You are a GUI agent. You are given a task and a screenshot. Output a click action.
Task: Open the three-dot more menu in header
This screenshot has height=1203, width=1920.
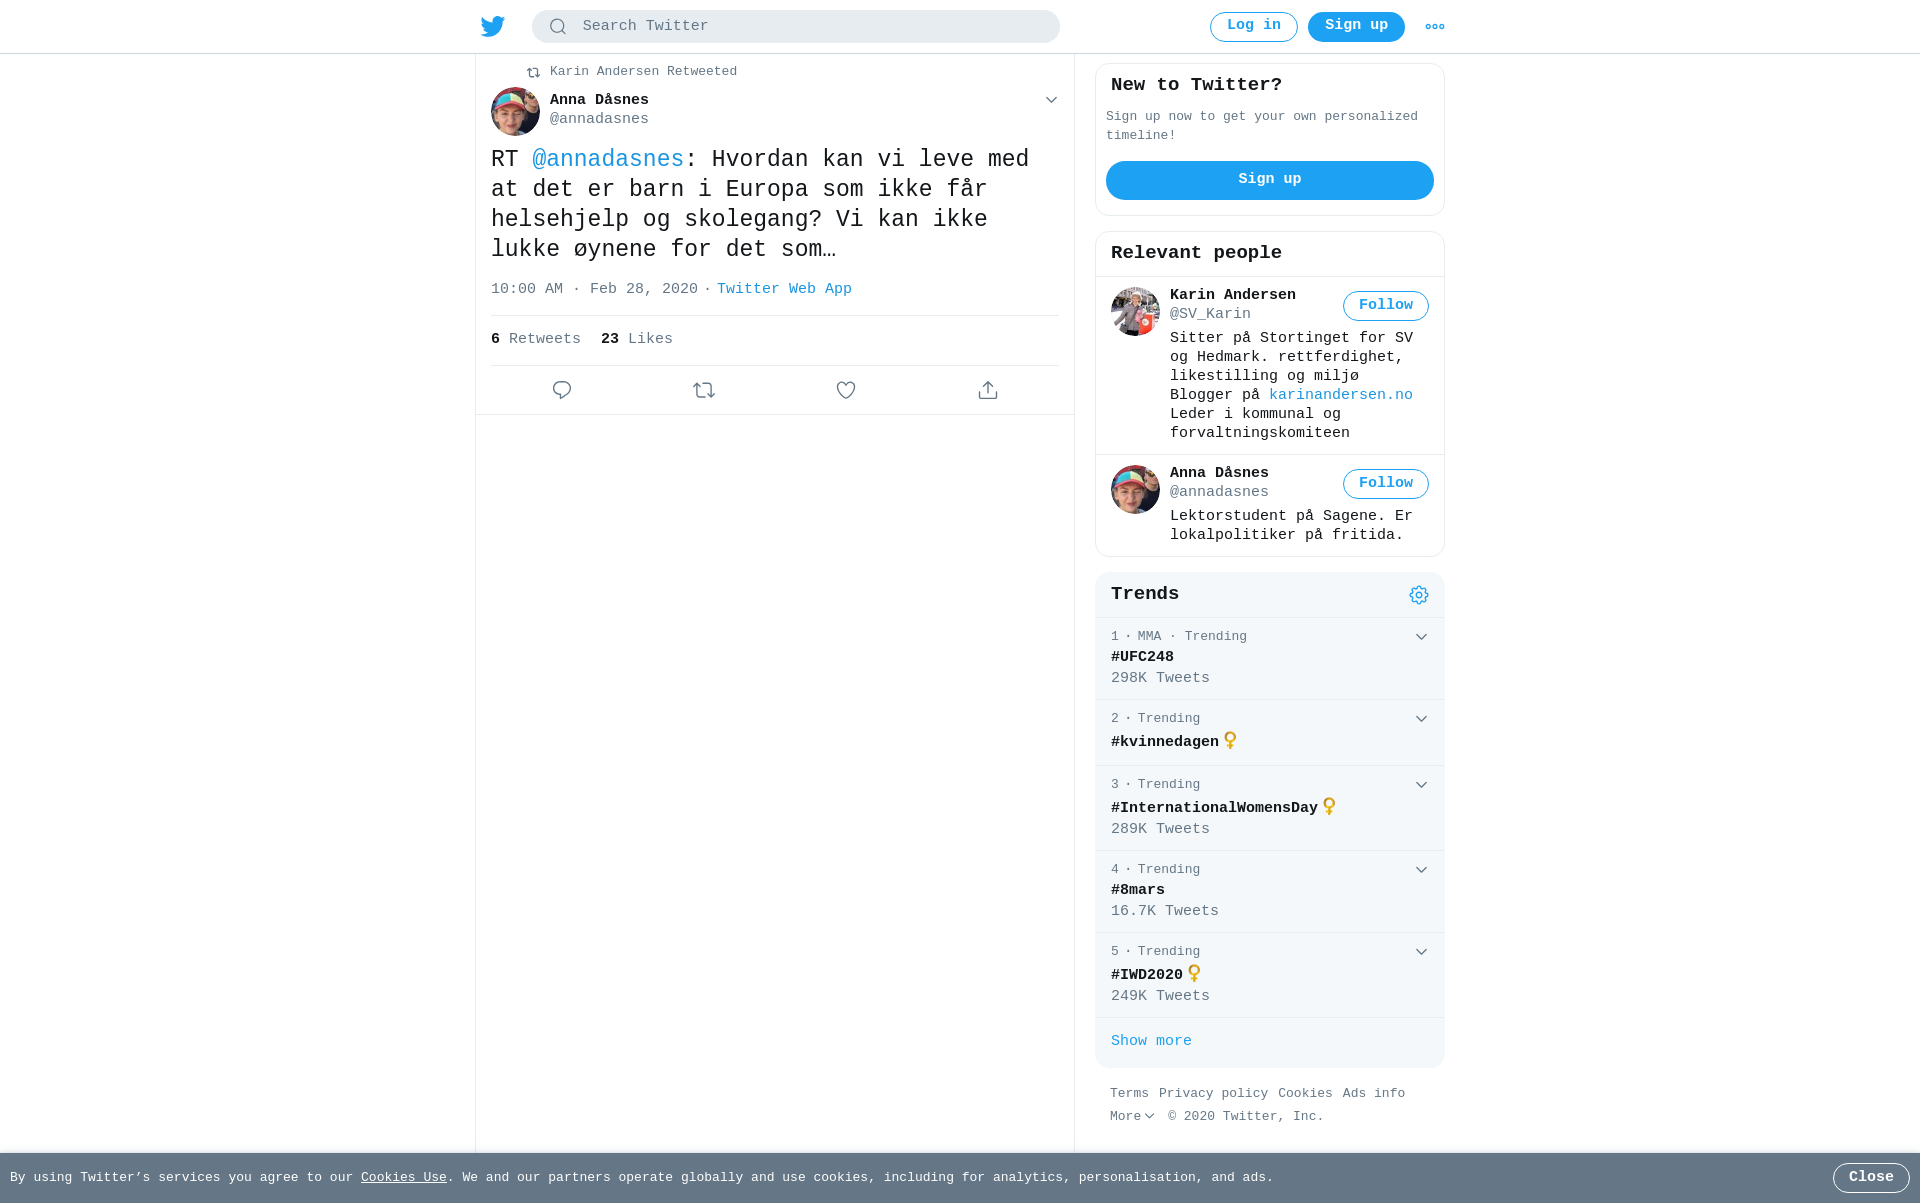1435,27
